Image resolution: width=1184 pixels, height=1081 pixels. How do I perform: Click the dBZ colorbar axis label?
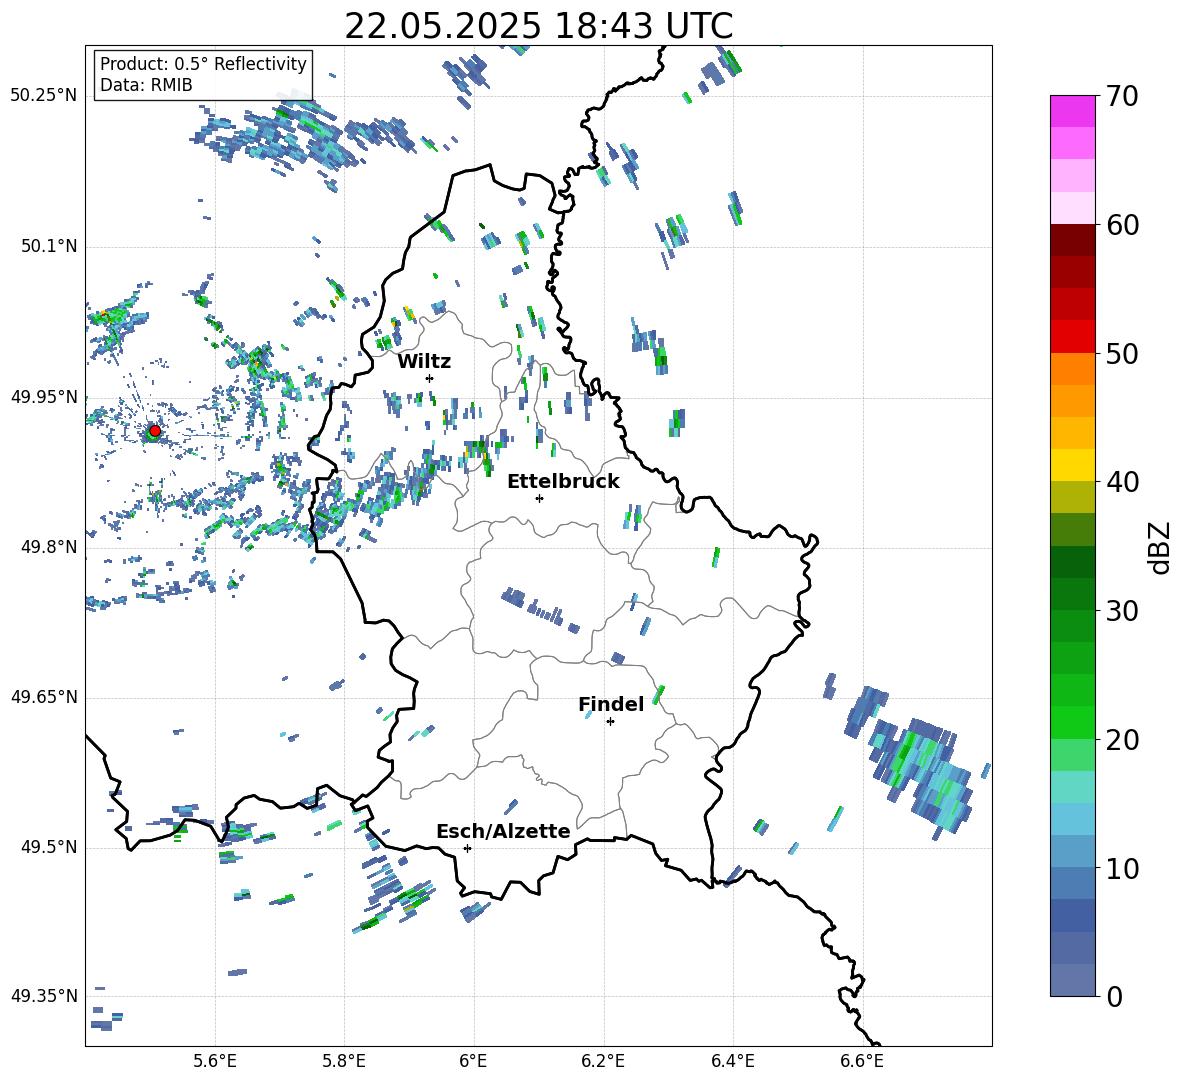coord(1159,547)
